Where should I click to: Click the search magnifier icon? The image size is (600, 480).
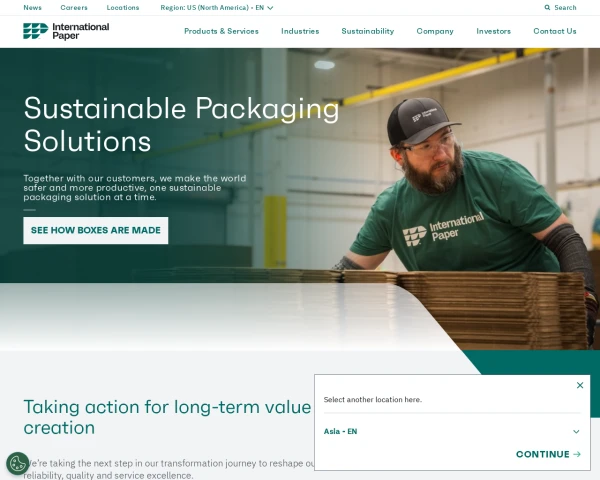pos(547,8)
